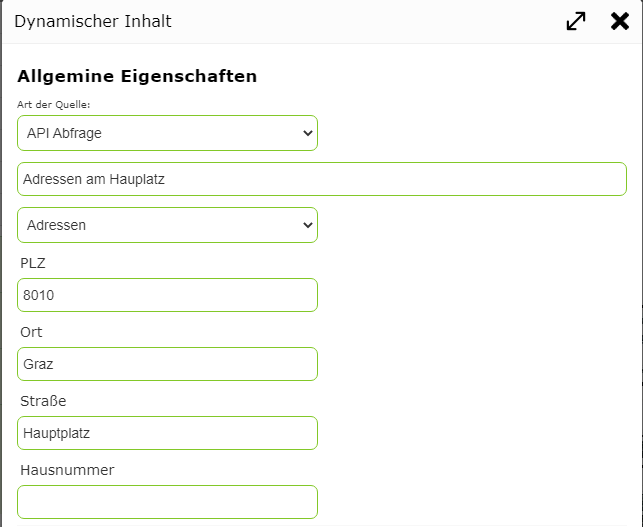Click the 'Ort' field label
Image resolution: width=643 pixels, height=527 pixels.
tap(31, 332)
